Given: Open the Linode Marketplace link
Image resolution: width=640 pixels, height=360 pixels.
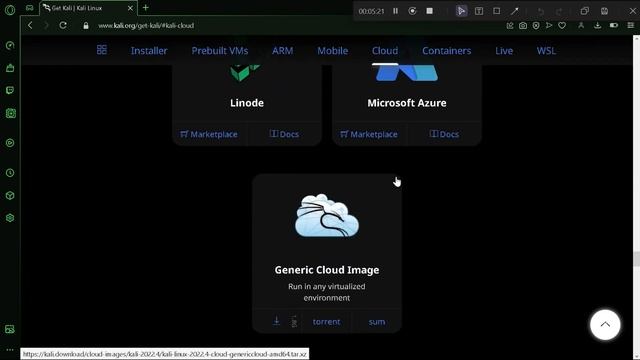Looking at the screenshot, I should coord(209,134).
